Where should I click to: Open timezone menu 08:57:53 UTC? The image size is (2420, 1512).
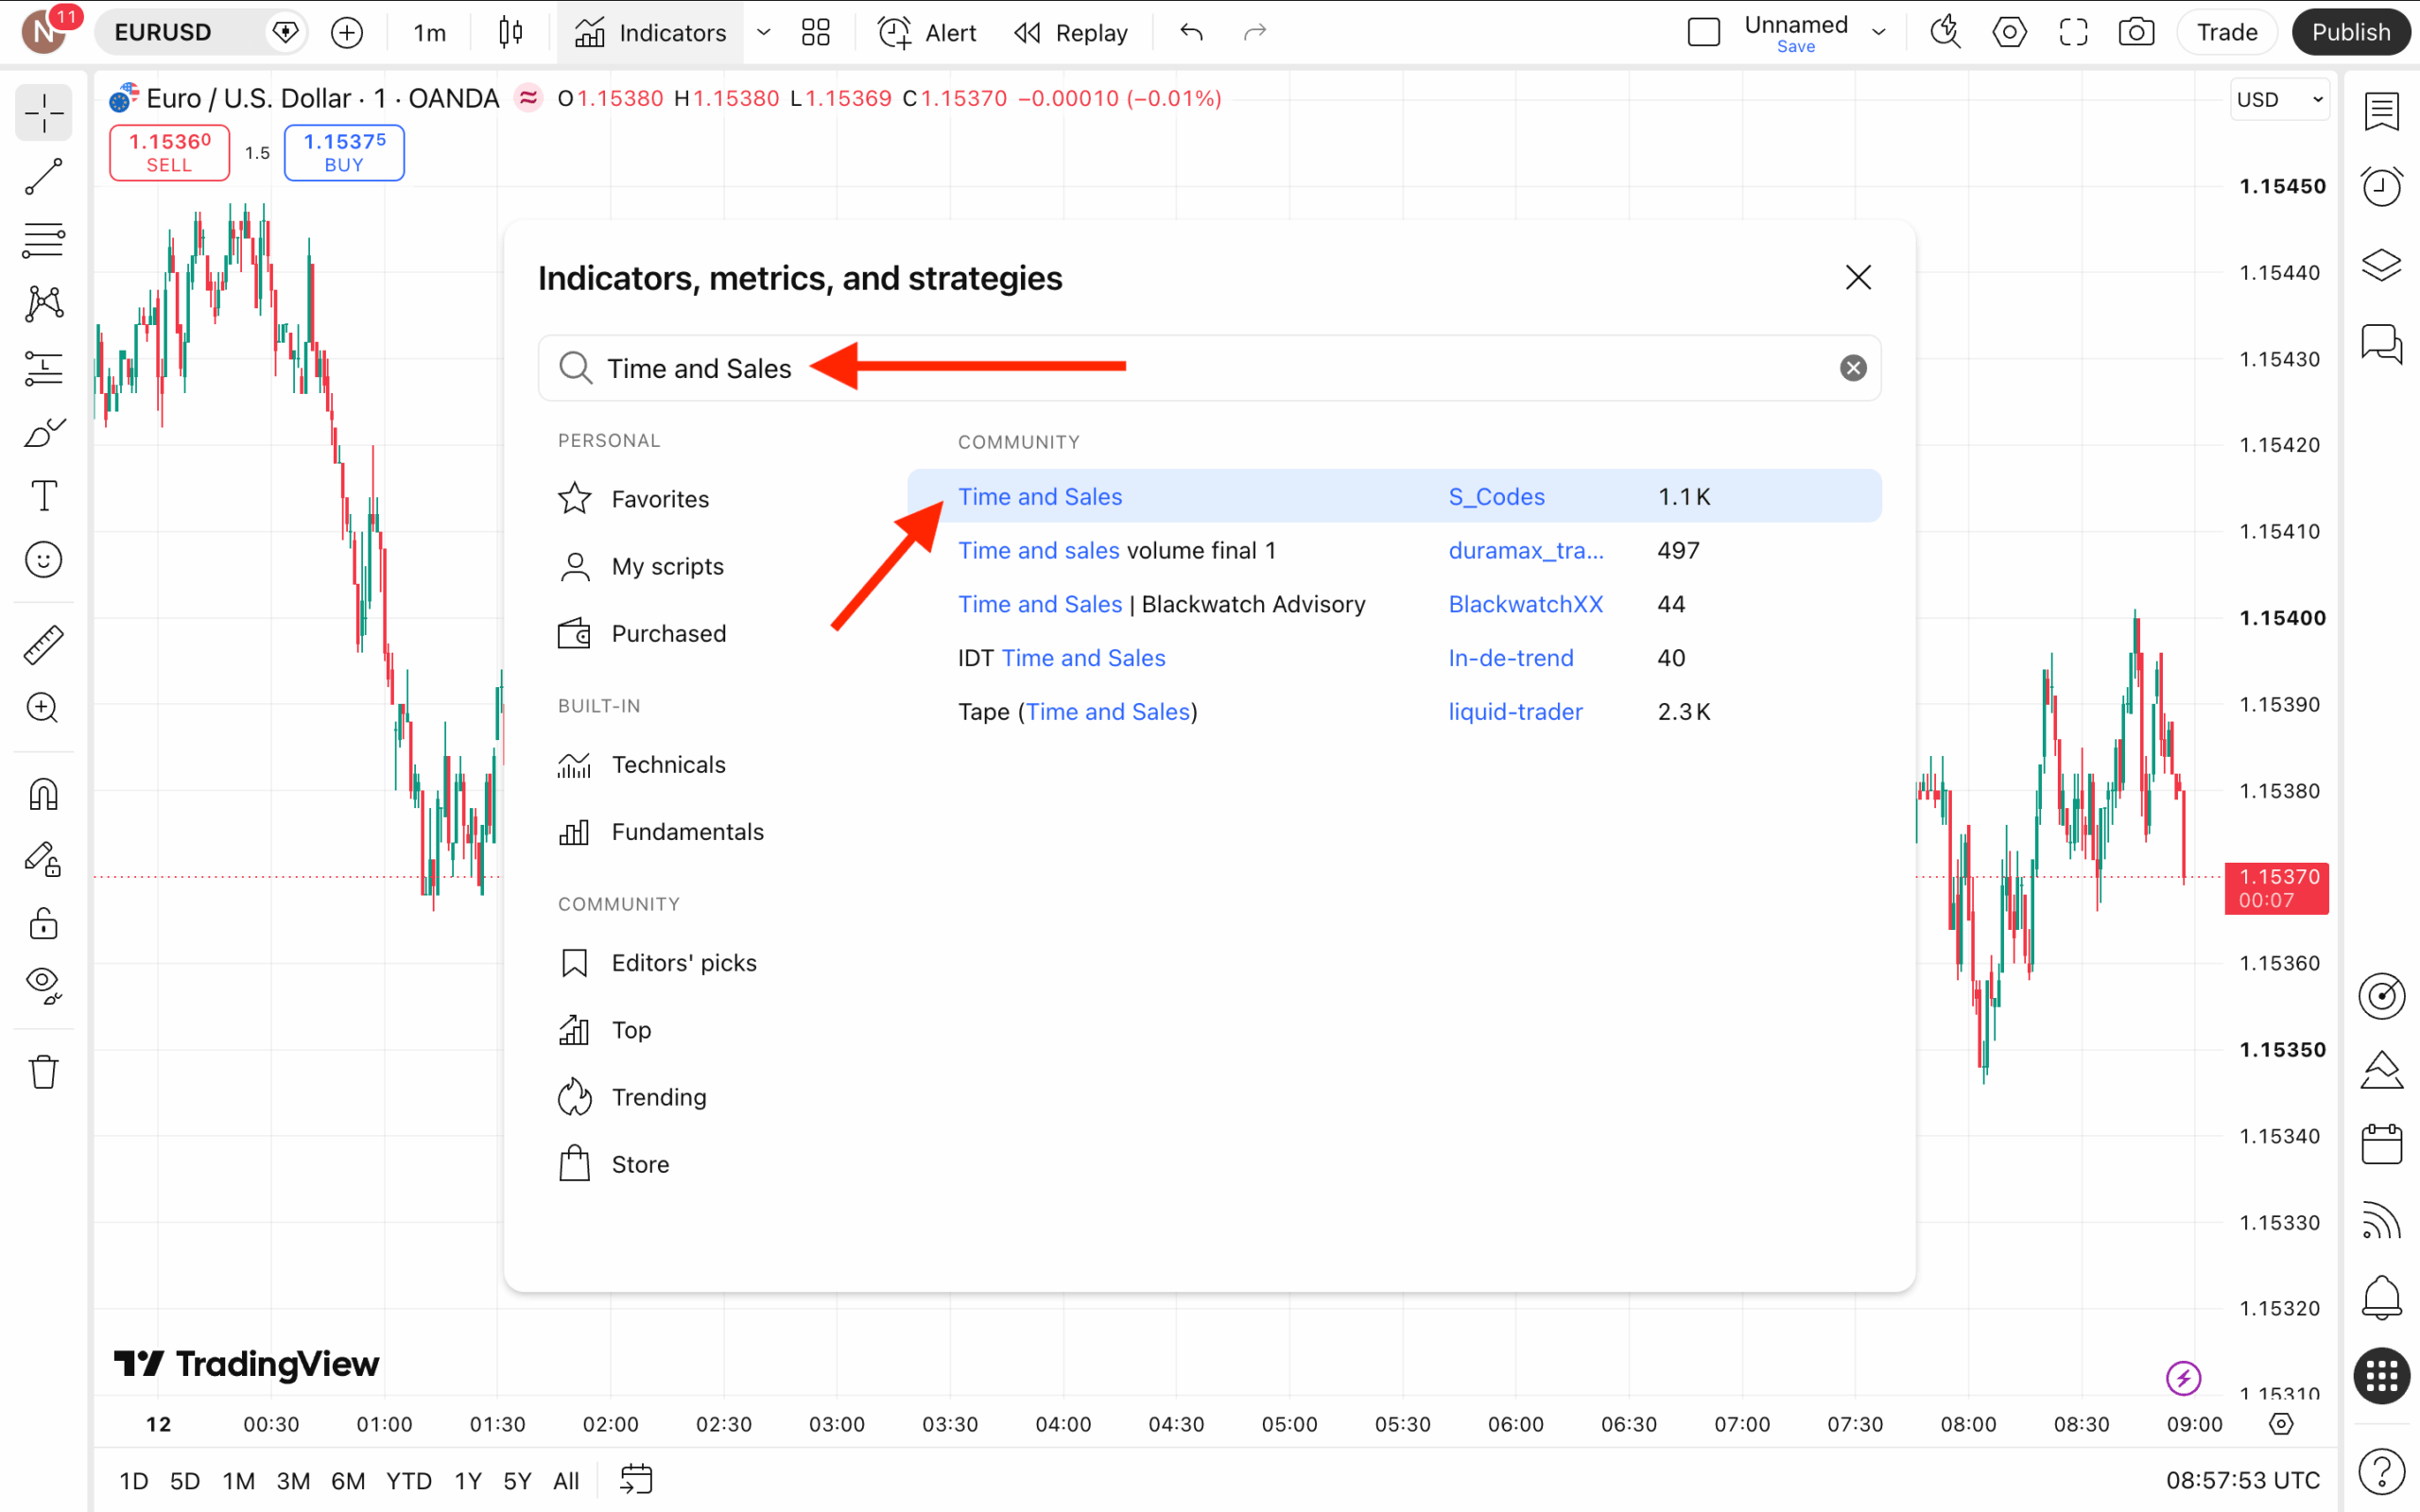(x=2242, y=1480)
